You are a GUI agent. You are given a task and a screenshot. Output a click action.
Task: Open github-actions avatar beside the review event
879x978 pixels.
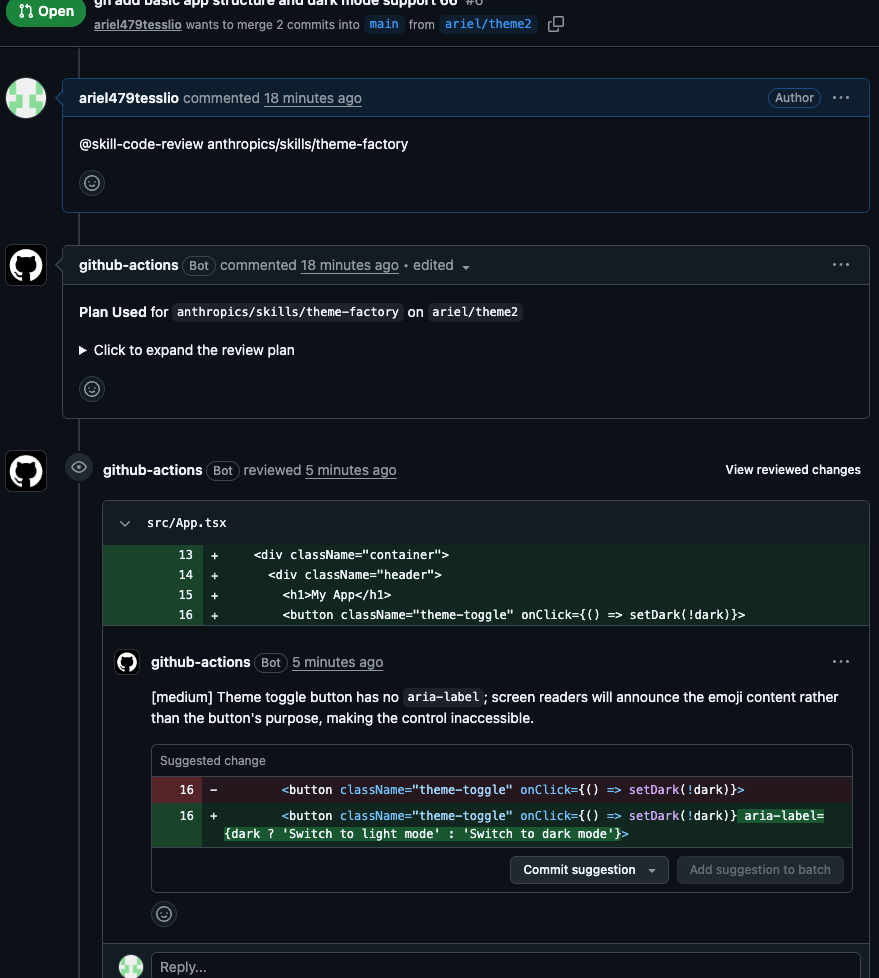point(26,471)
